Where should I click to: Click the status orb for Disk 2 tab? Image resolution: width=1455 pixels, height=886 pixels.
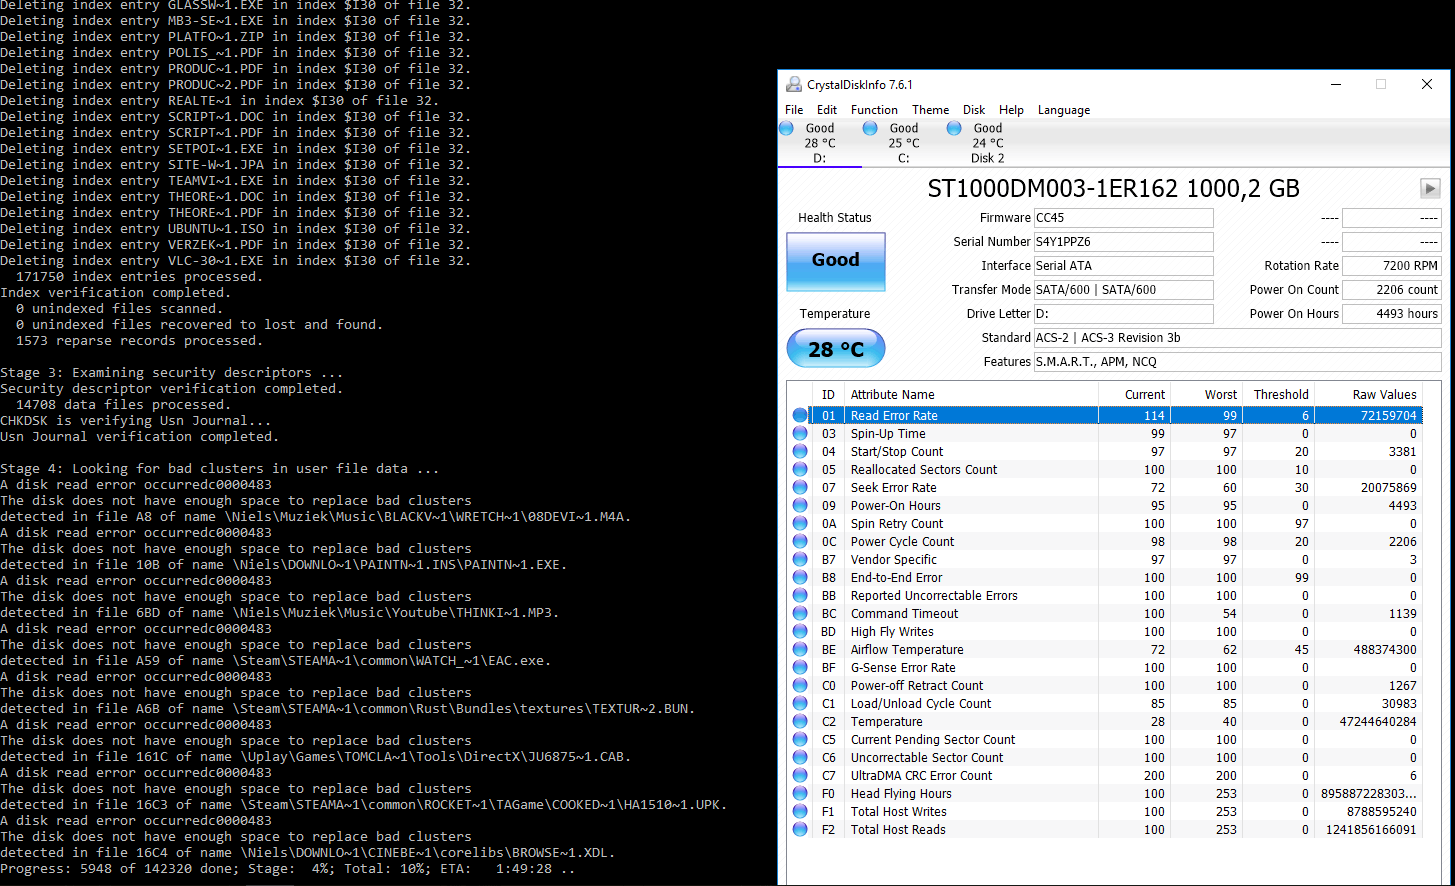pos(954,128)
